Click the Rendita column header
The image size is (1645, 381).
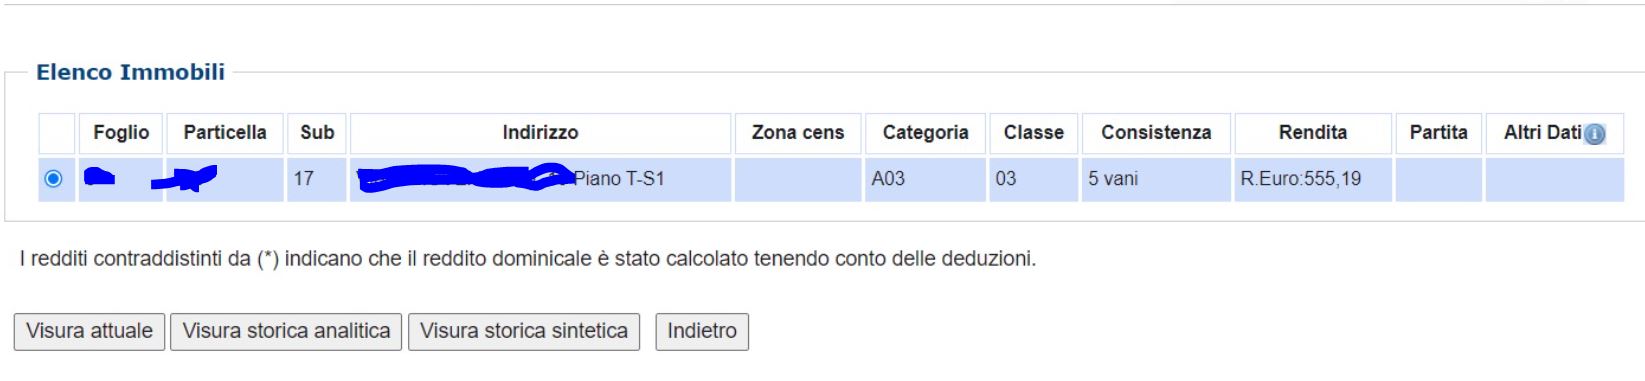(x=1313, y=133)
